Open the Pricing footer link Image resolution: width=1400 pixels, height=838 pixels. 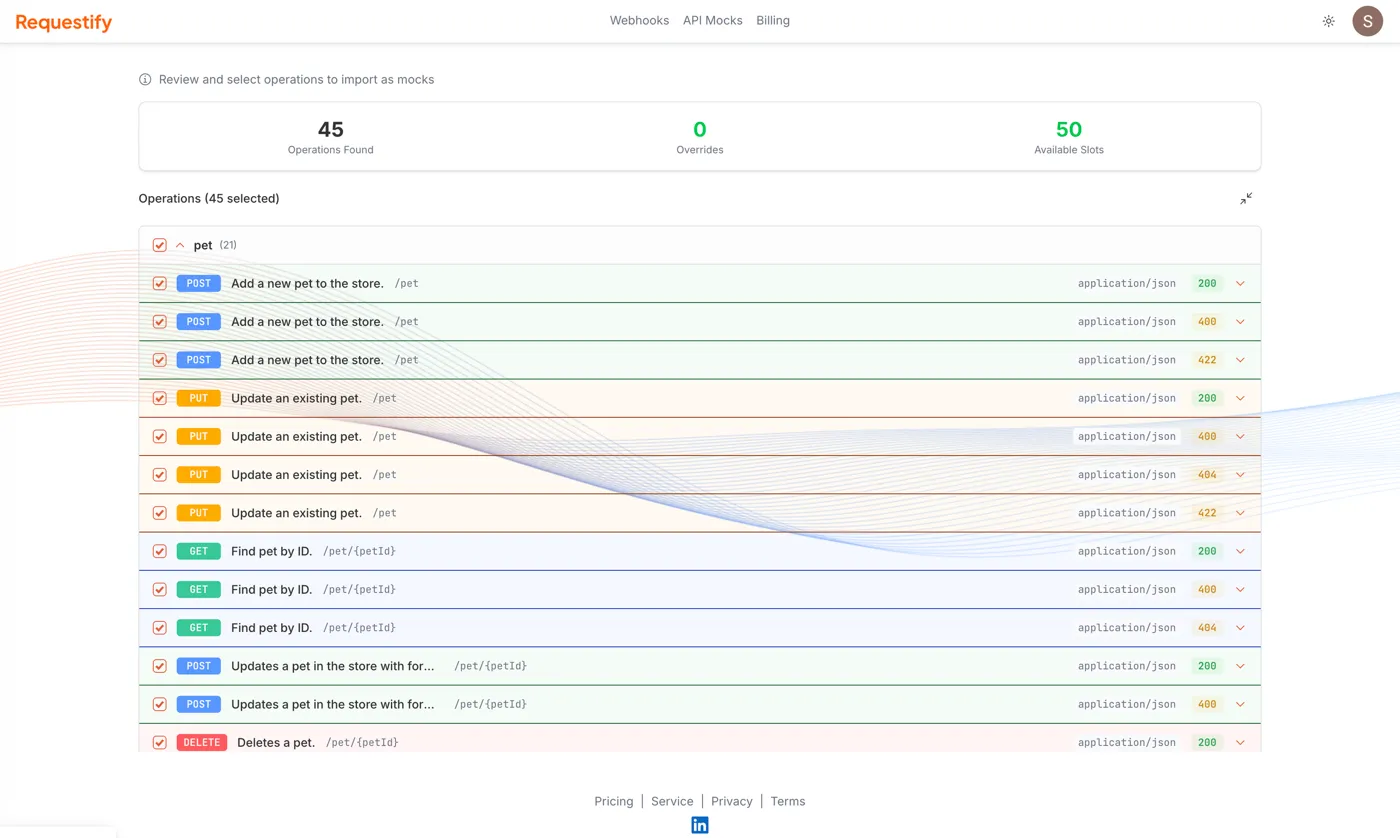pos(614,801)
